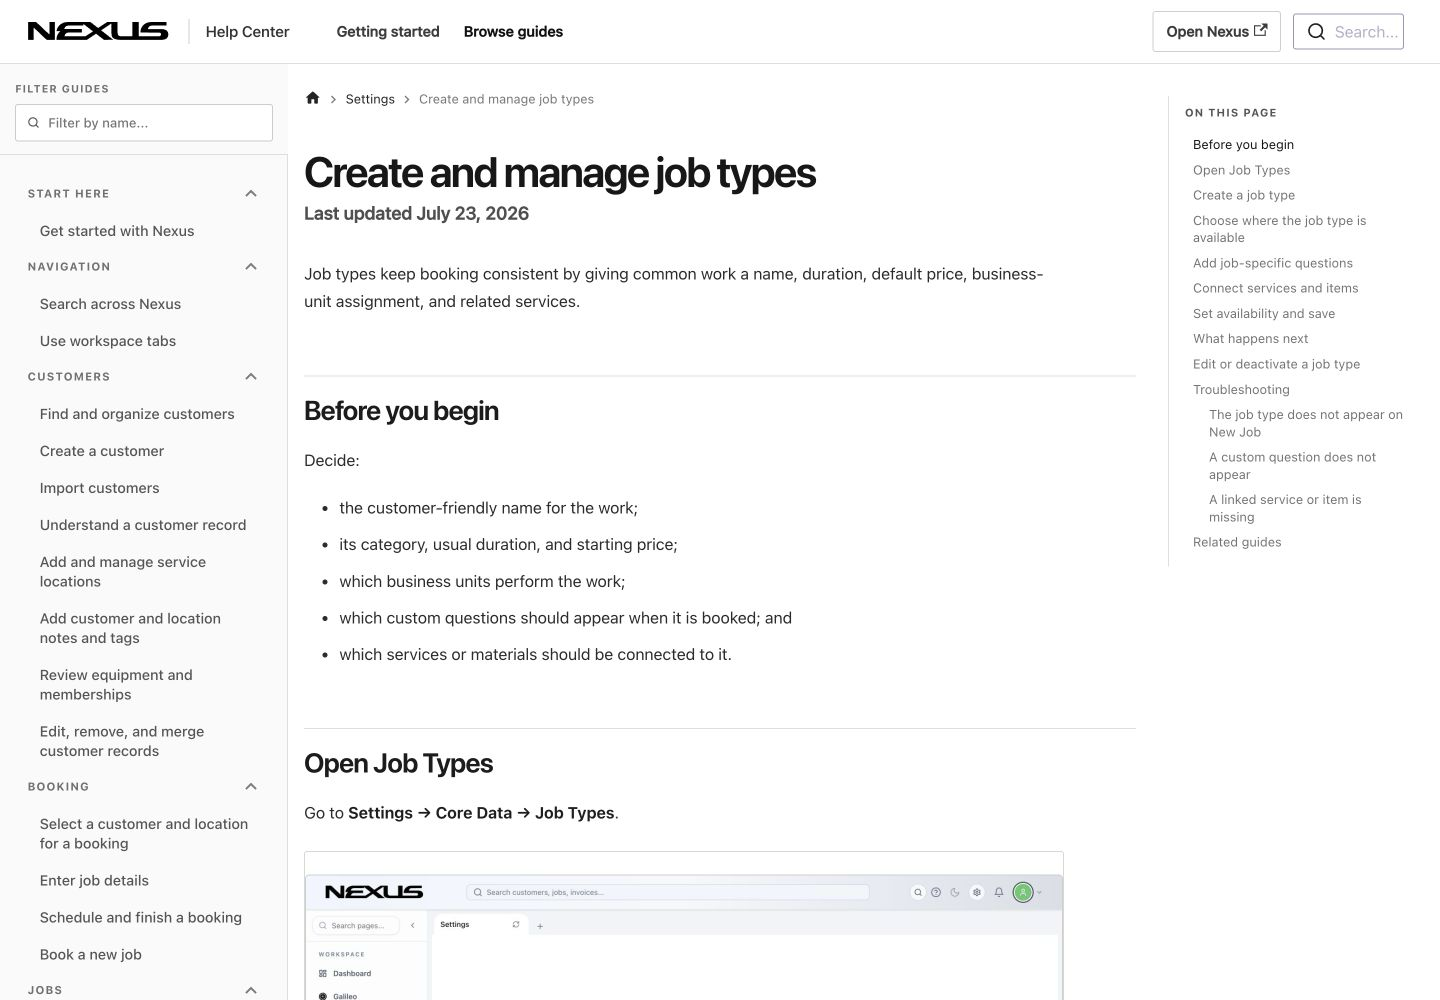
Task: Open 'Book a new job' guide
Action: [x=91, y=955]
